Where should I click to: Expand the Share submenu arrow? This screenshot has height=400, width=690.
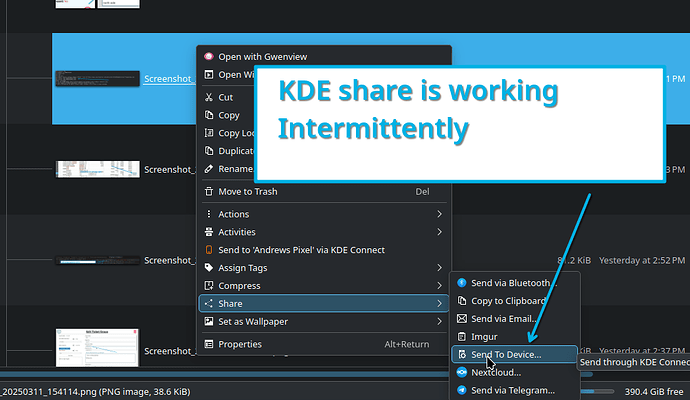click(439, 304)
